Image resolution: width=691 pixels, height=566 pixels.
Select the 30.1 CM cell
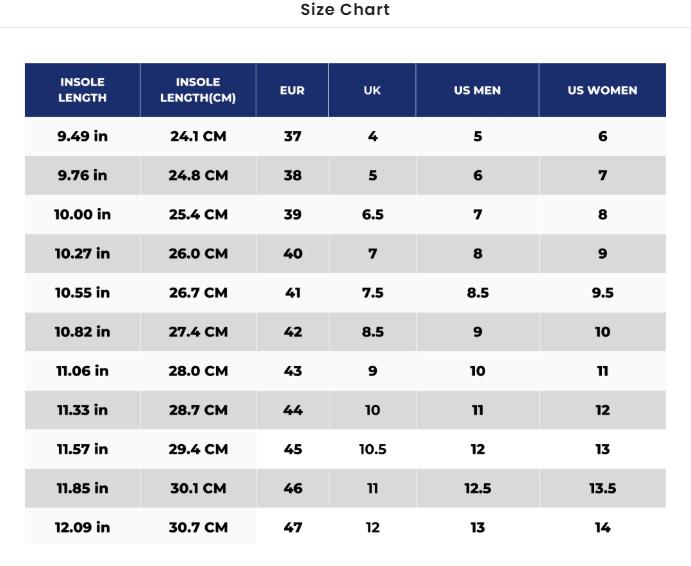(x=198, y=488)
